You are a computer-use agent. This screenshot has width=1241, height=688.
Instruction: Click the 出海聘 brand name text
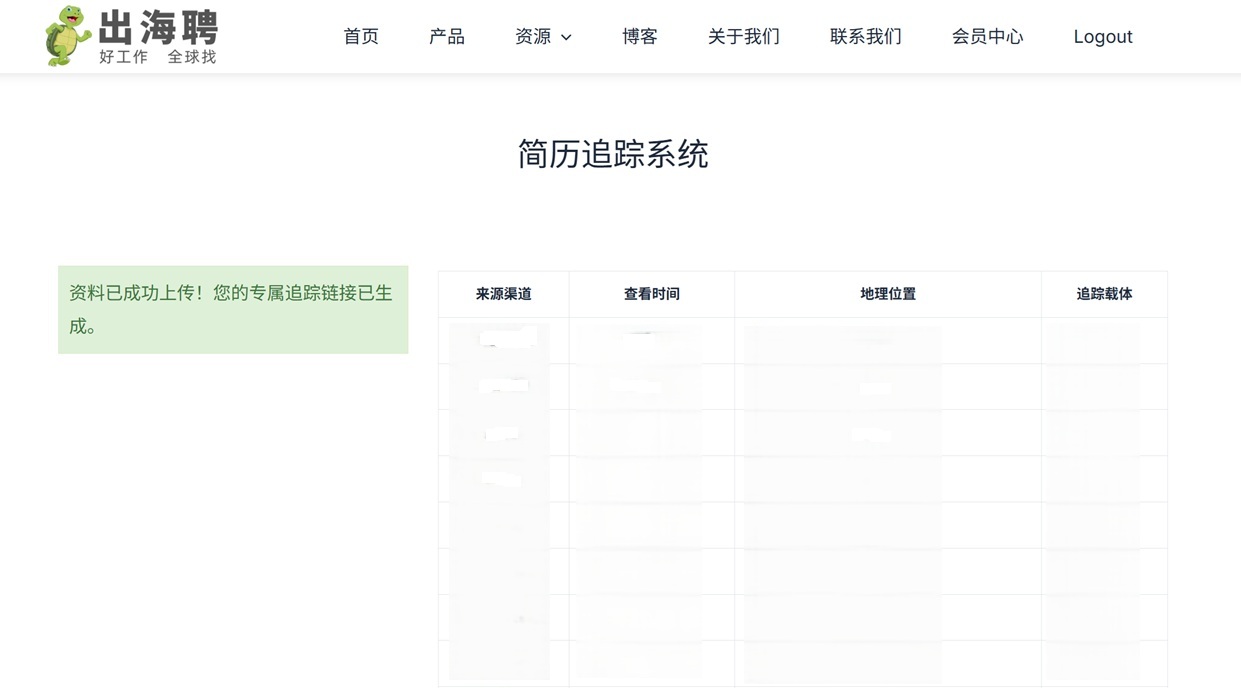158,28
